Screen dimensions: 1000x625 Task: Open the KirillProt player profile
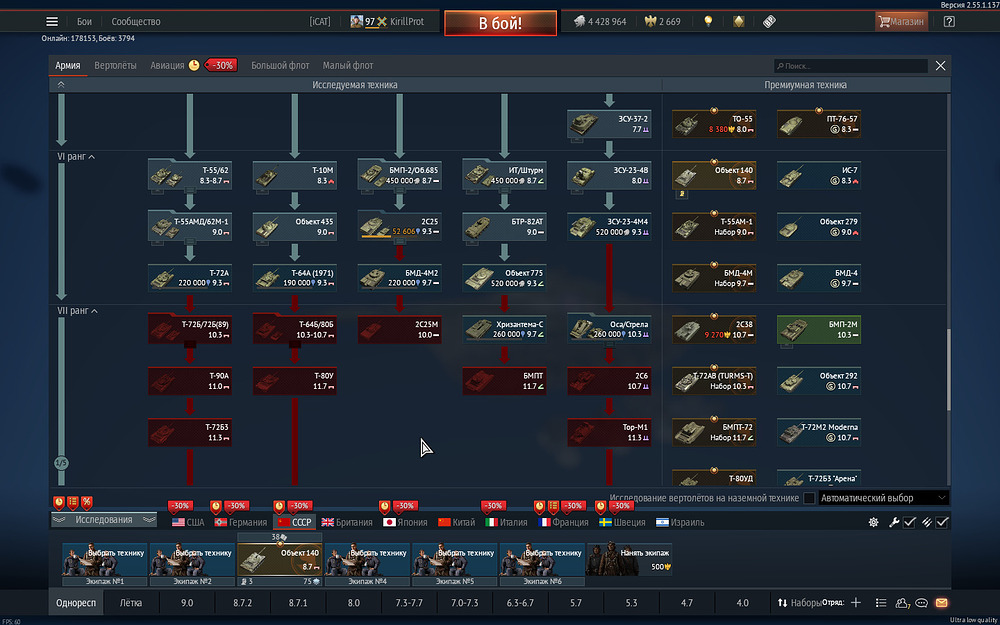coord(407,22)
